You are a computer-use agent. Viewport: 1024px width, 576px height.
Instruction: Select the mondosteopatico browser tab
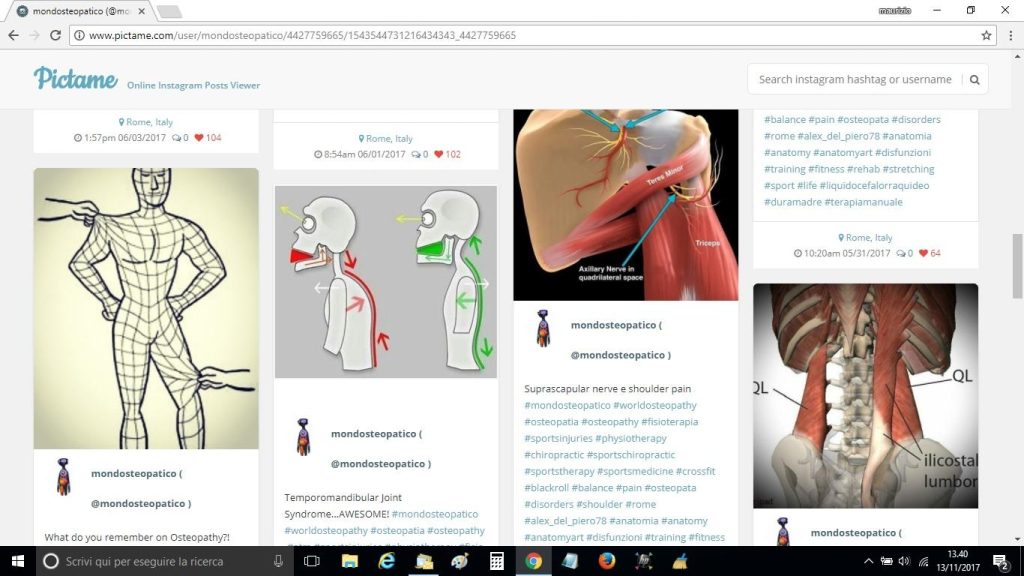point(80,11)
